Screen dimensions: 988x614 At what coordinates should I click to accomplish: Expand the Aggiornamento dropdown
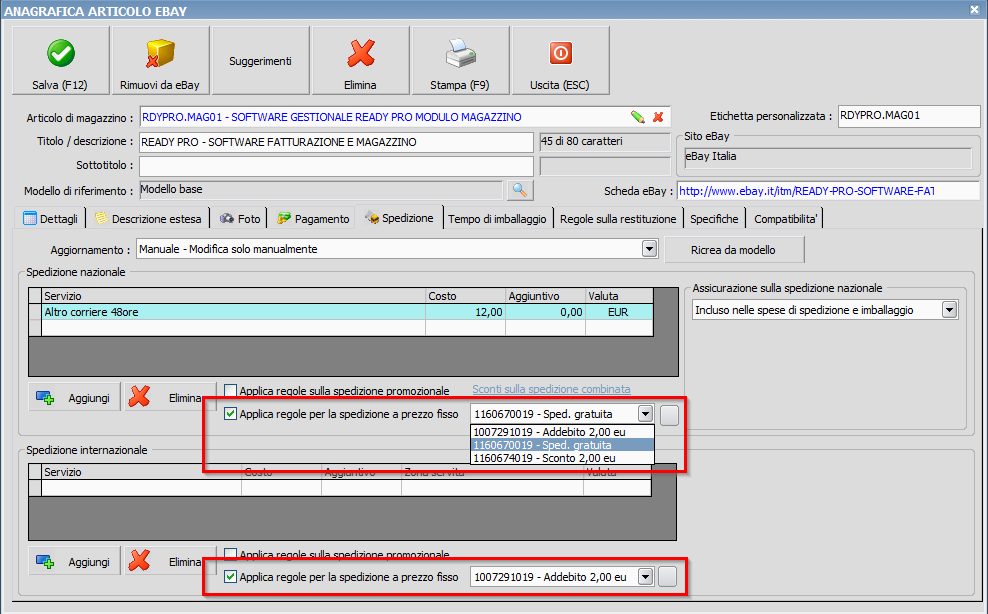tap(650, 249)
